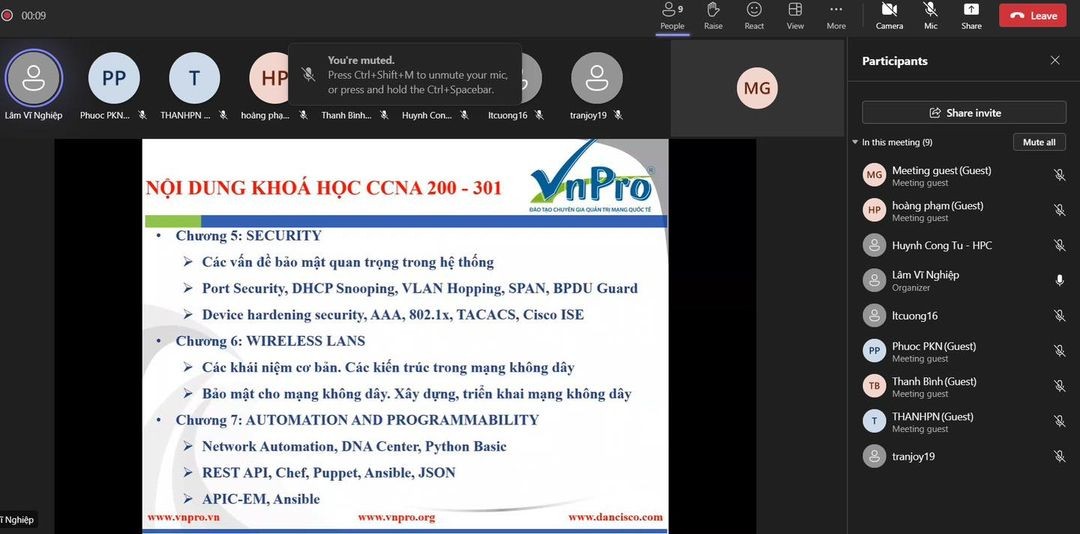
Task: Raise your hand in the meeting
Action: click(713, 17)
